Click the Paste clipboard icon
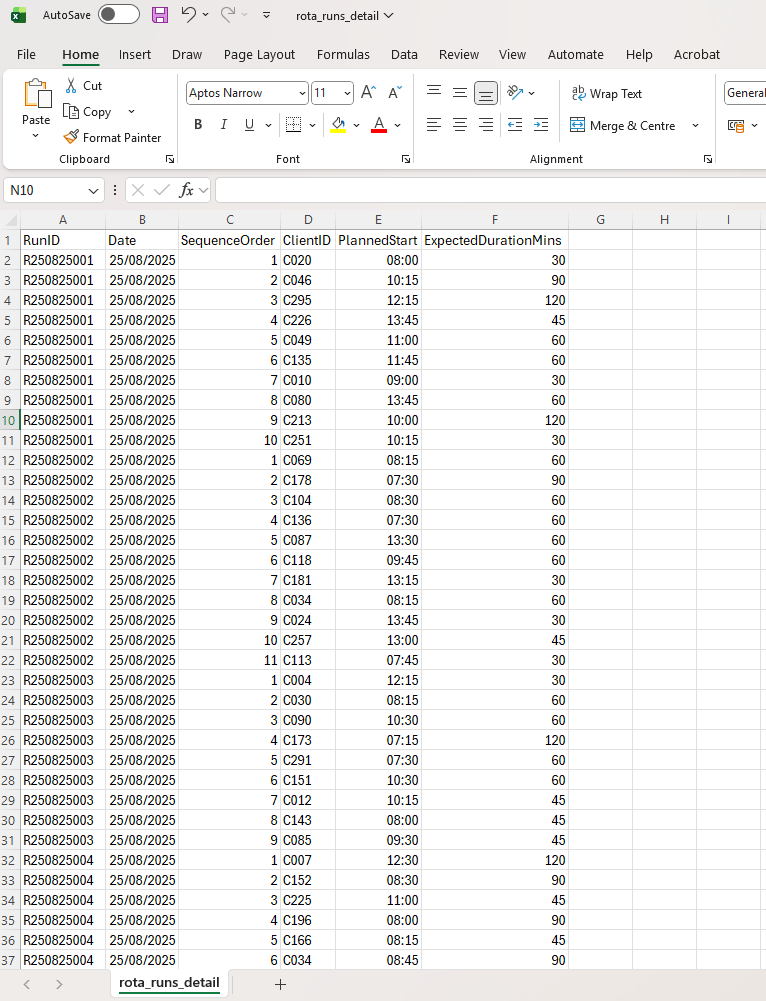Image resolution: width=766 pixels, height=1001 pixels. tap(37, 94)
